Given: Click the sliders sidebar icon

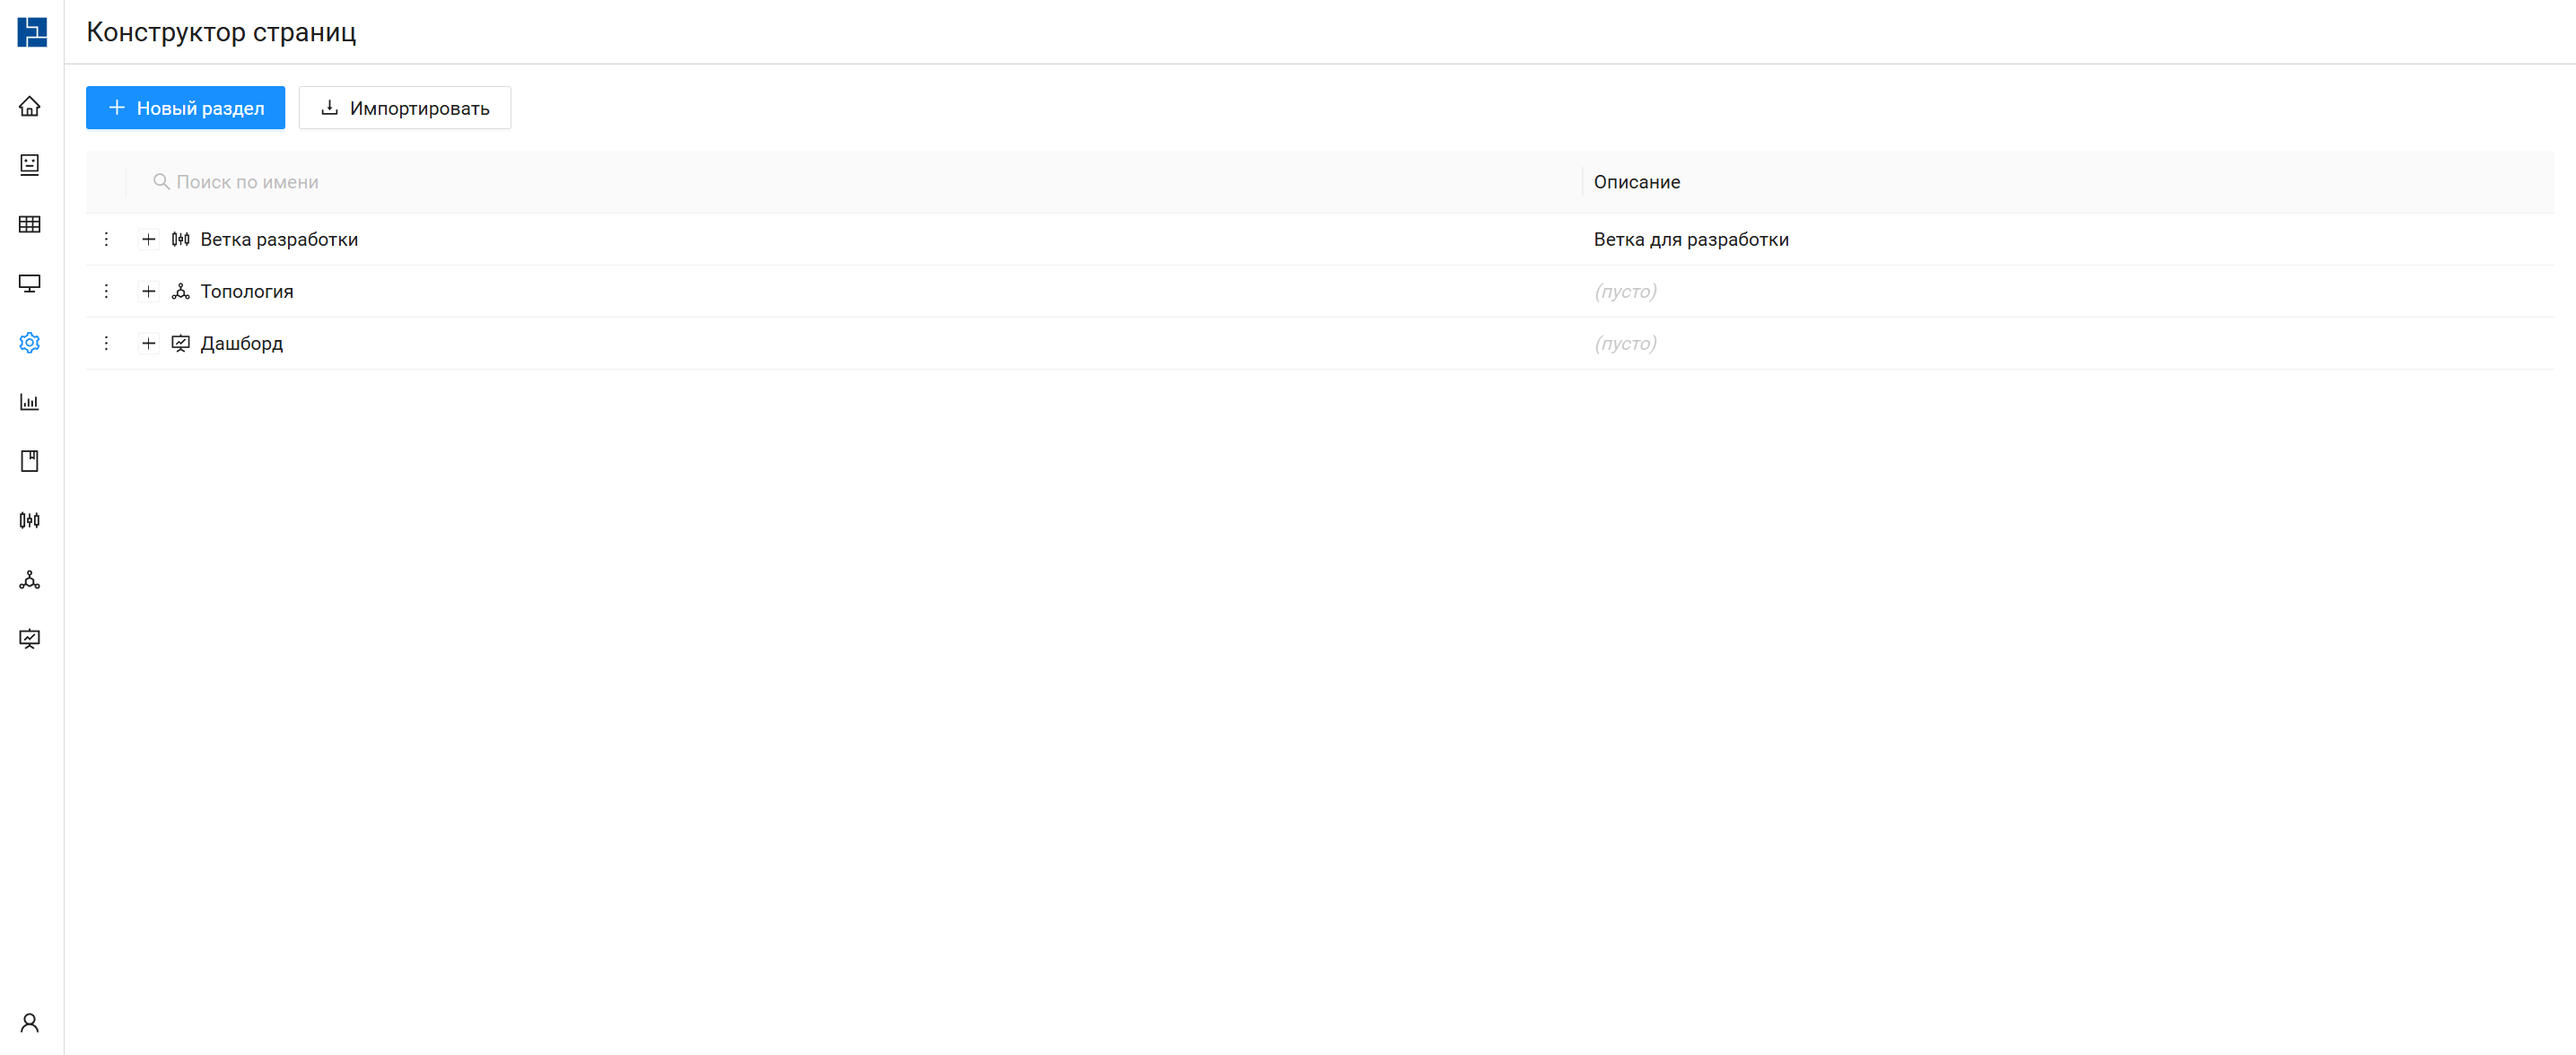Looking at the screenshot, I should point(30,520).
